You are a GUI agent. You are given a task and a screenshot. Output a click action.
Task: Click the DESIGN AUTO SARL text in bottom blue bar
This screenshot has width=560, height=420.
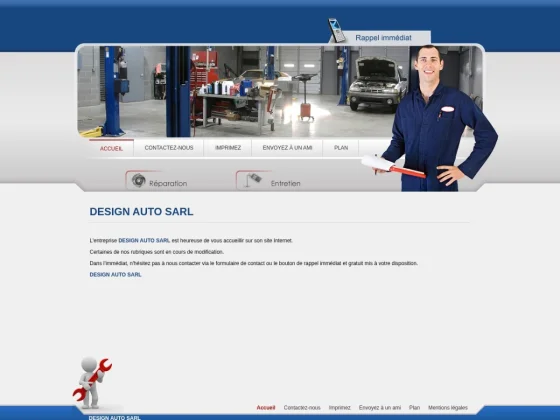115,418
